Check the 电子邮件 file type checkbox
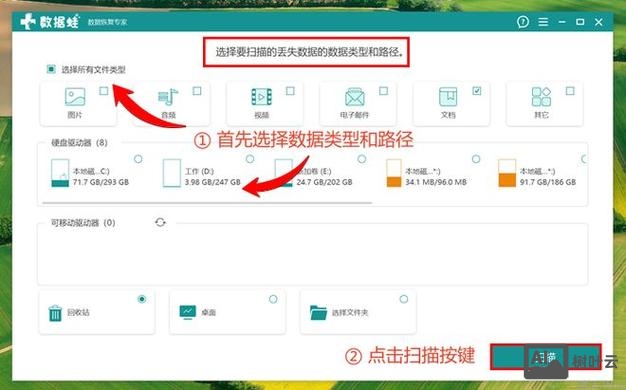Viewport: 626px width, 390px height. (383, 91)
